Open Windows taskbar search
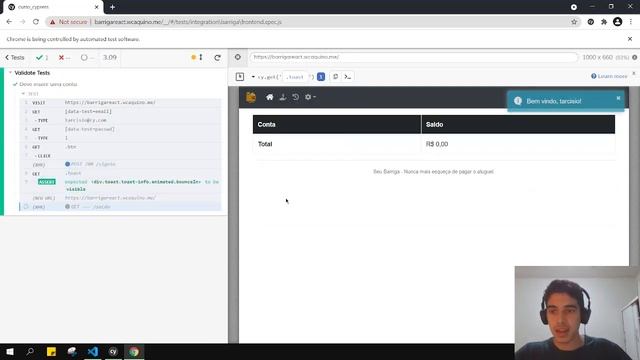 point(30,351)
